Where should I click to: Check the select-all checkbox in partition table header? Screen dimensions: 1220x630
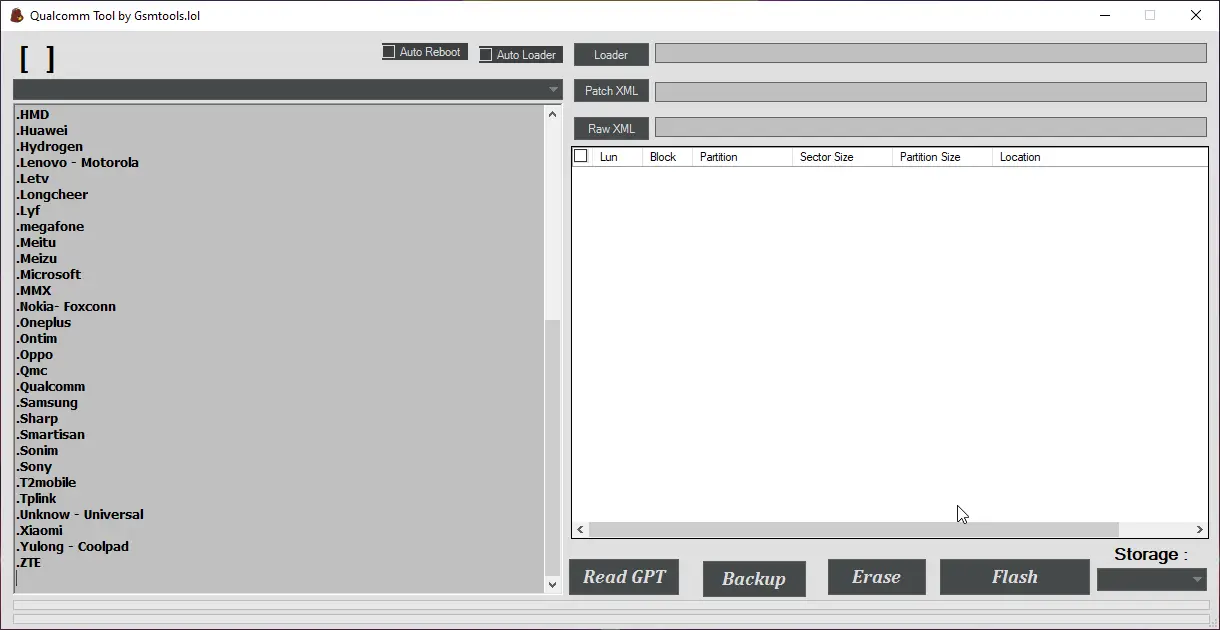click(x=580, y=156)
